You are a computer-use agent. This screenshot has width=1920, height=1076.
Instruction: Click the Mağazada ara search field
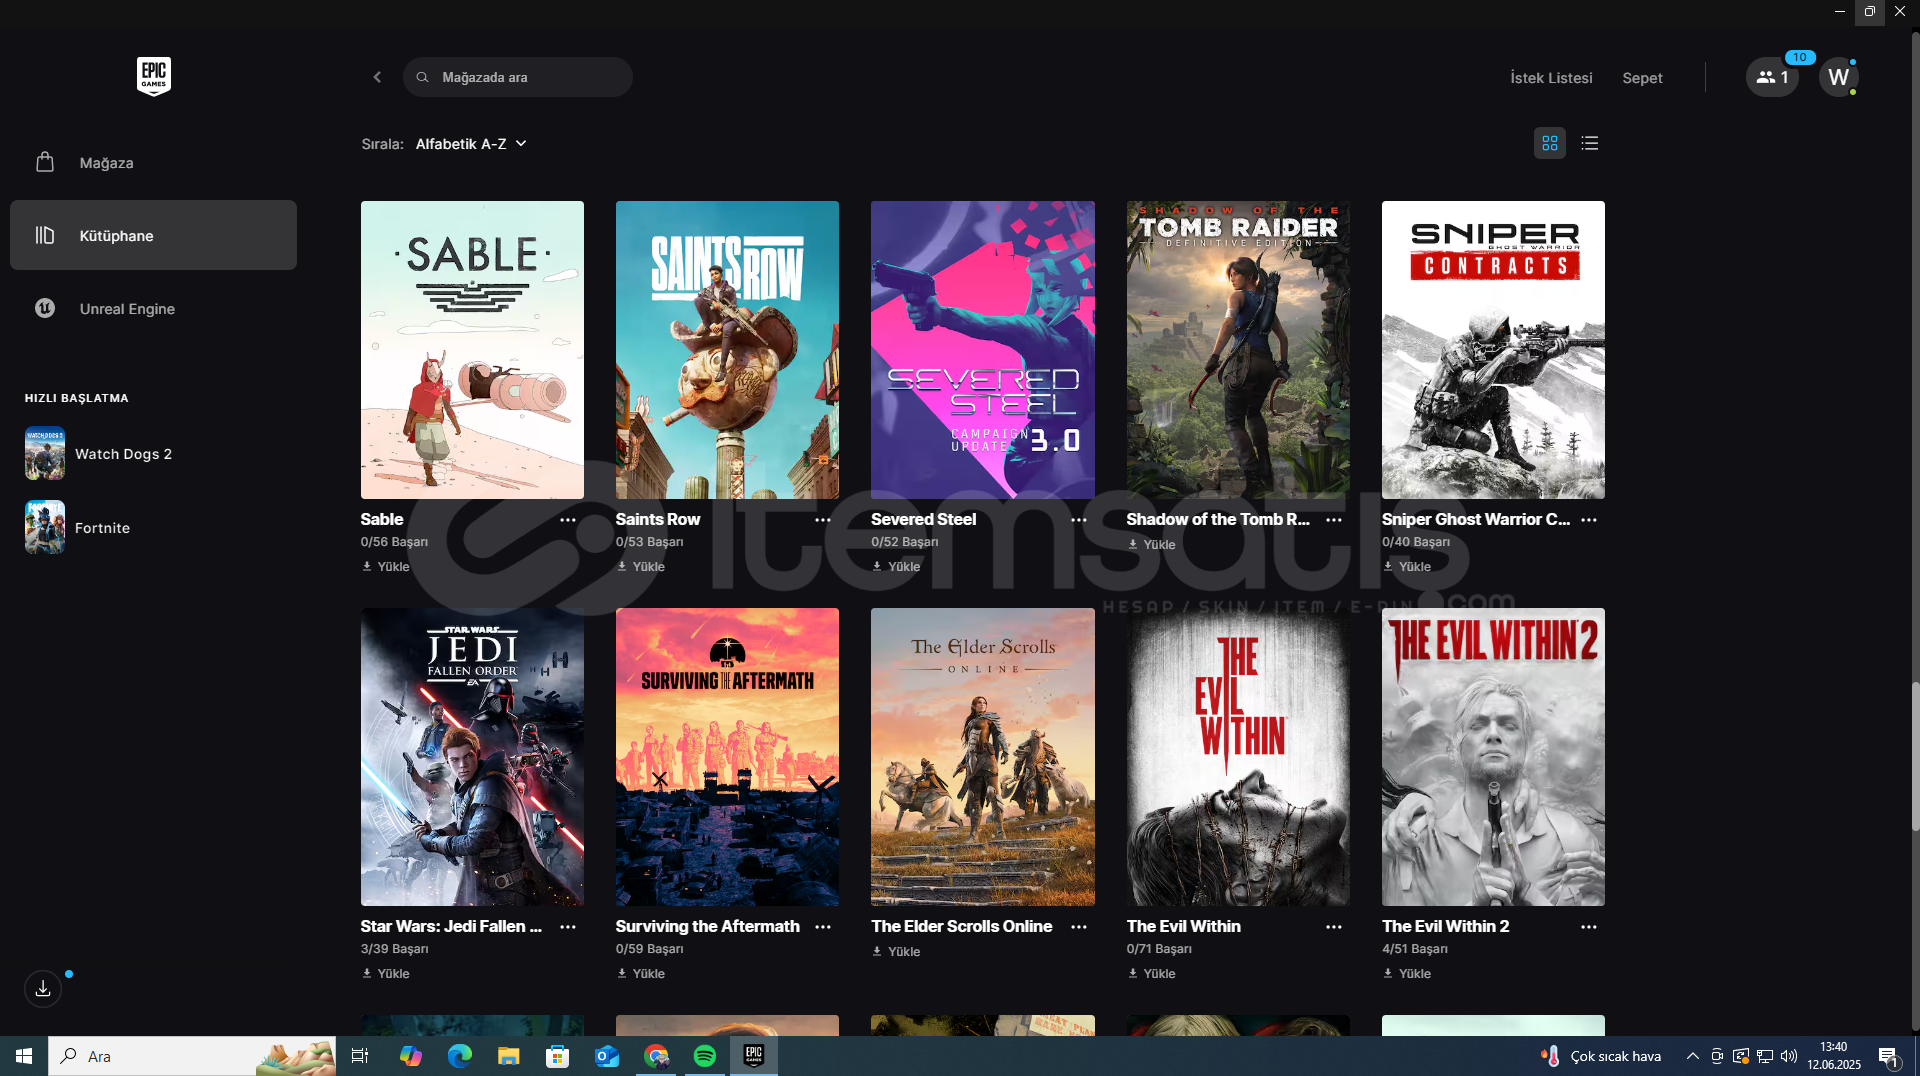point(518,77)
